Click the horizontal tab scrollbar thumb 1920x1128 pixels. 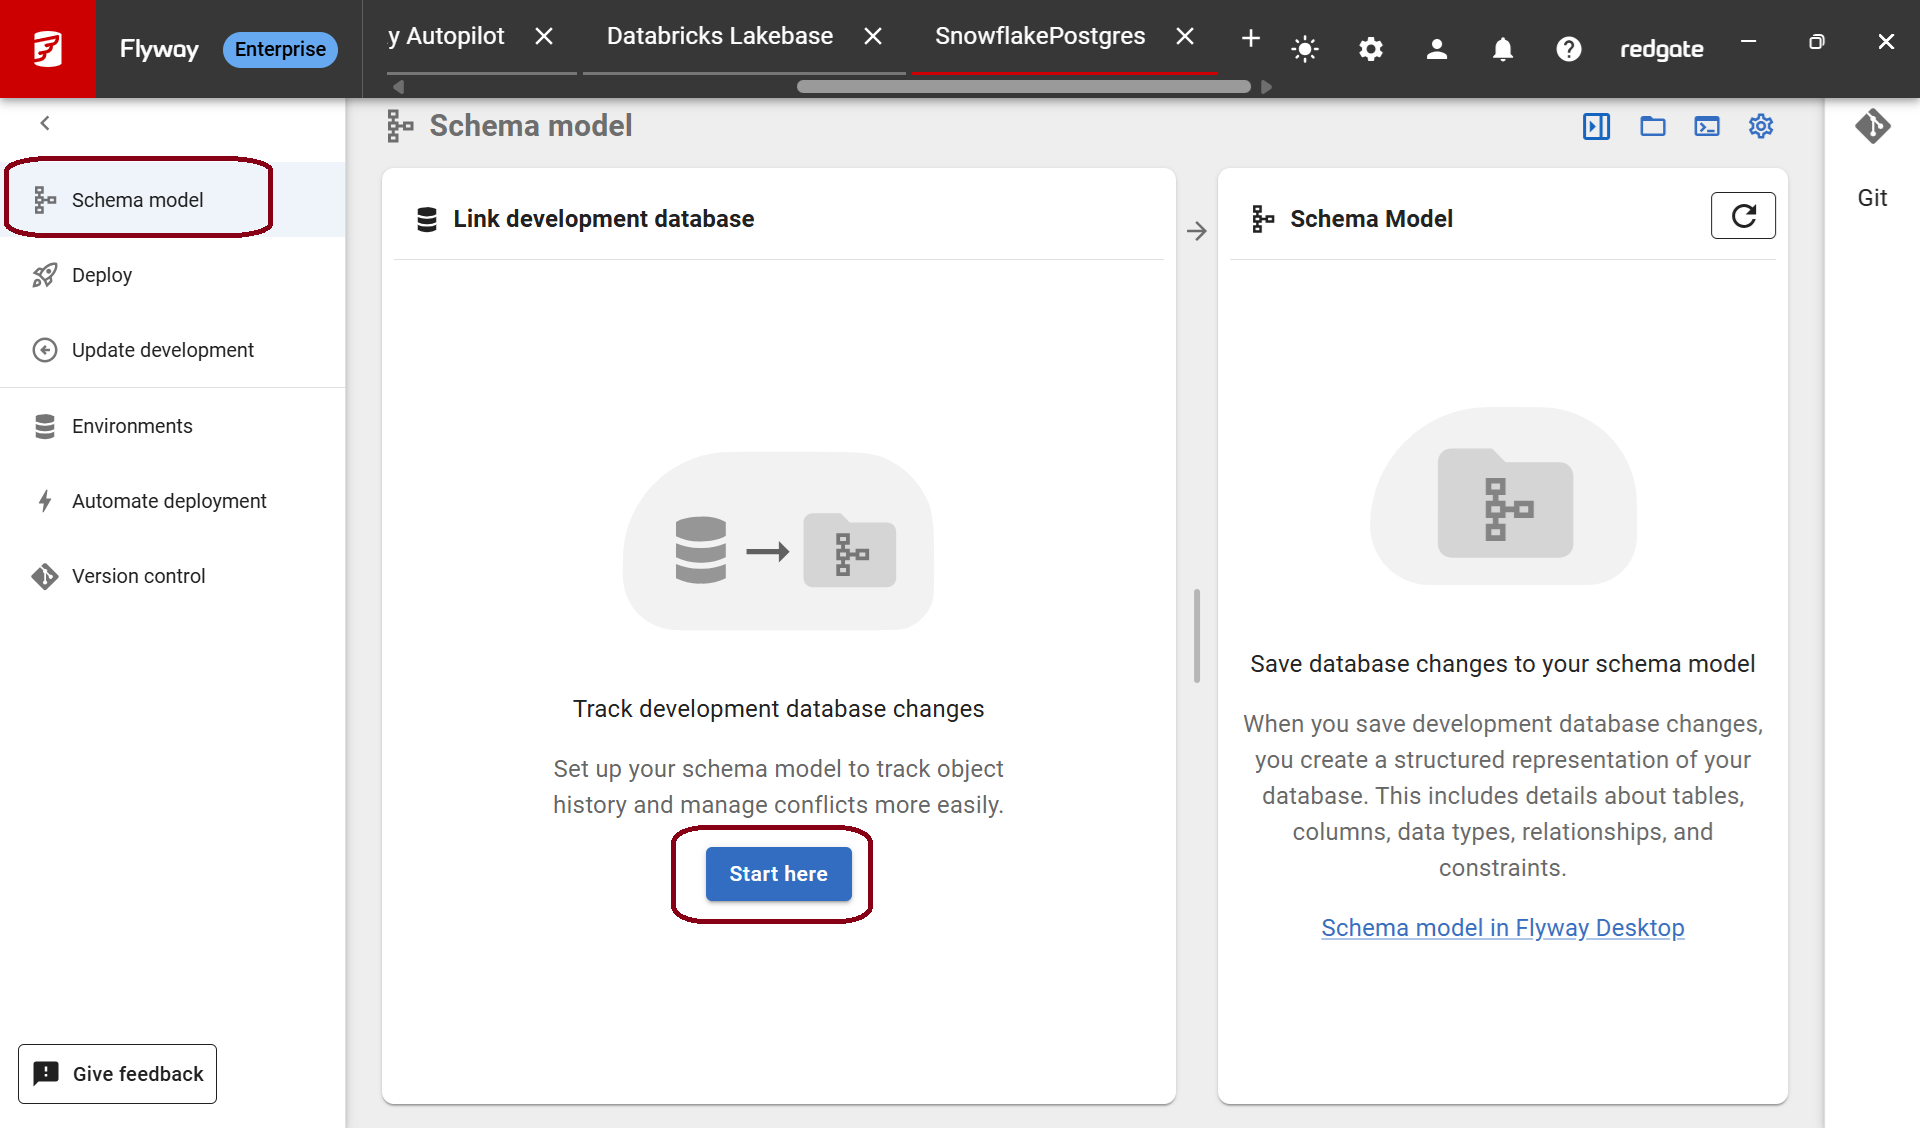[1023, 87]
